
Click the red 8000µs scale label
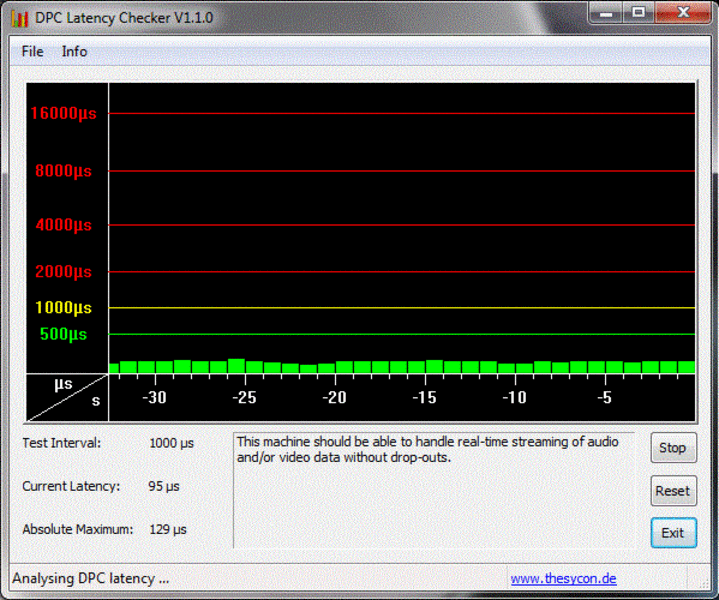pos(63,171)
